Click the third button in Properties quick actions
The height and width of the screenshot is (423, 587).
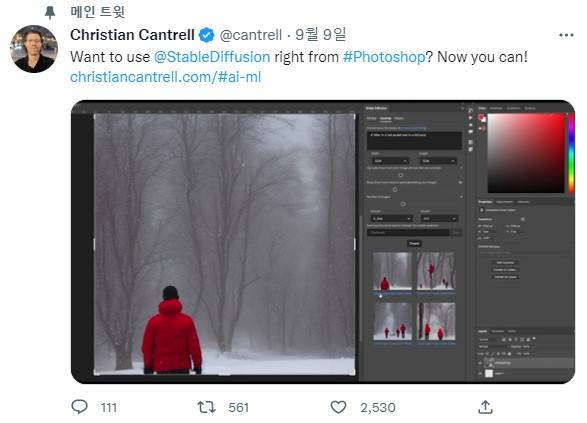505,277
